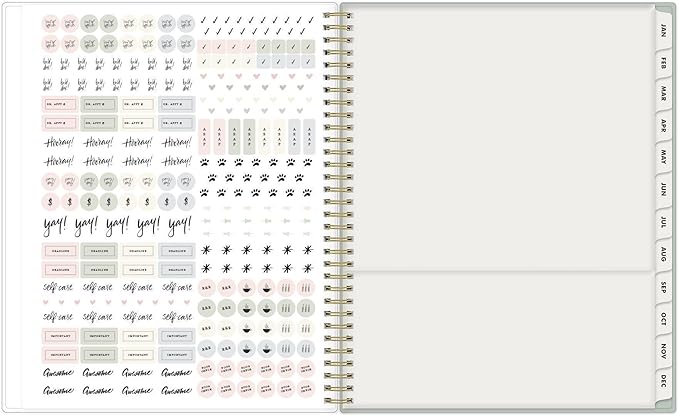Click the APR divider tab
Screen dimensions: 679x416
[663, 126]
